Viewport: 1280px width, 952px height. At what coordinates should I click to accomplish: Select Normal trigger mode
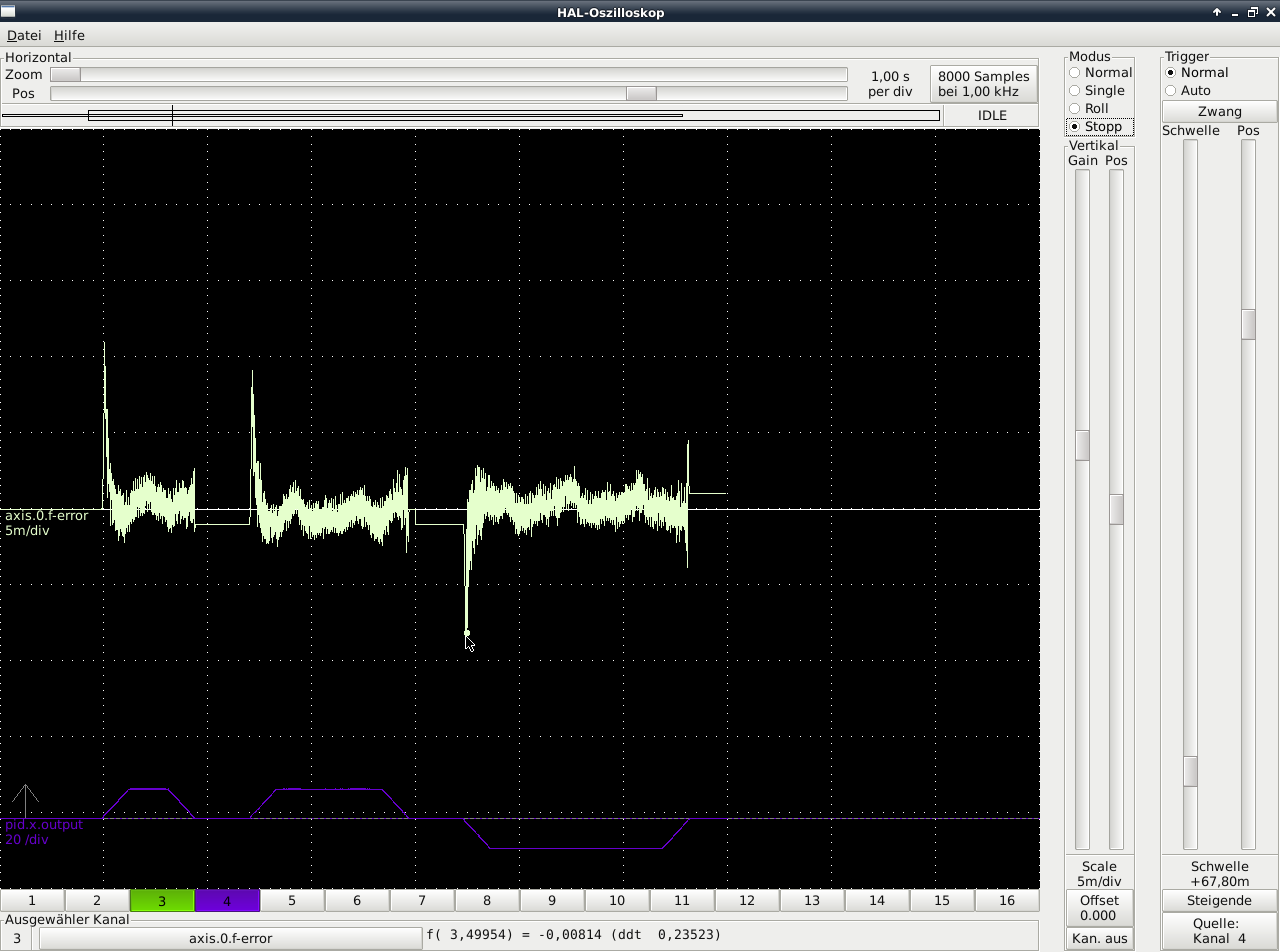point(1196,72)
